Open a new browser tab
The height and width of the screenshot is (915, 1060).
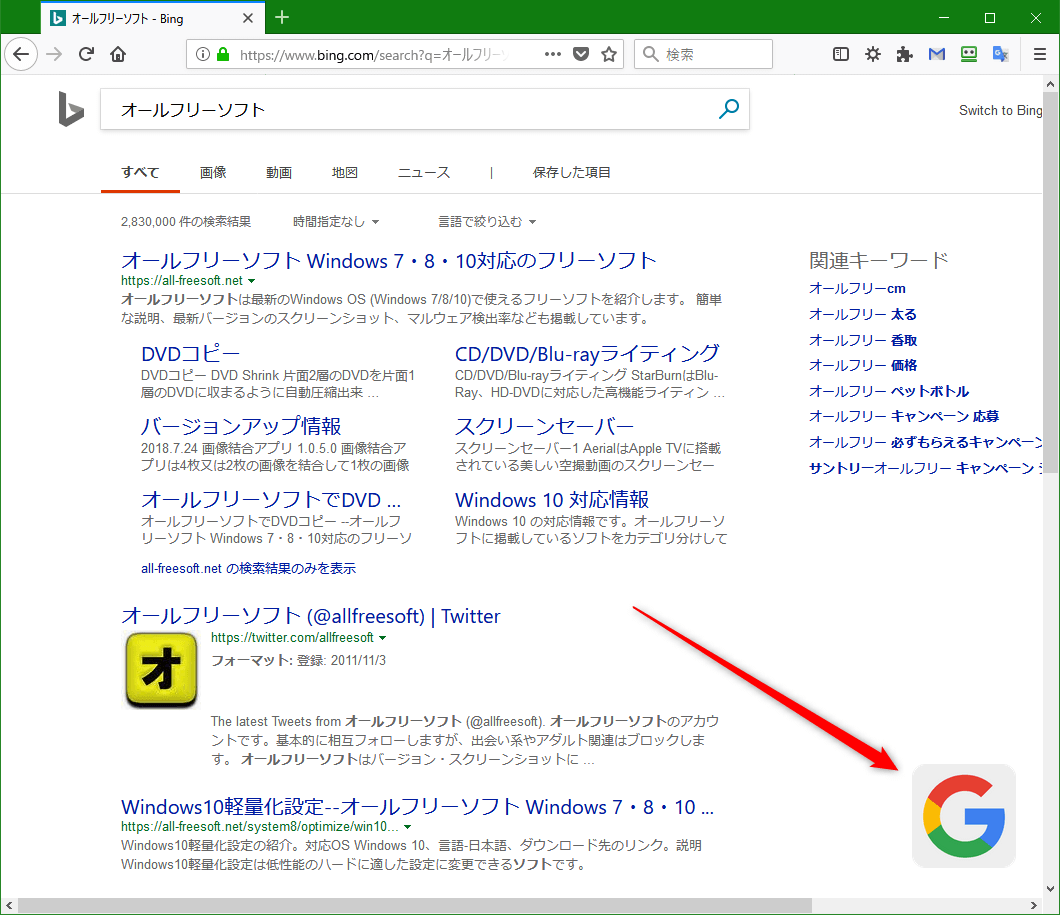pyautogui.click(x=283, y=18)
